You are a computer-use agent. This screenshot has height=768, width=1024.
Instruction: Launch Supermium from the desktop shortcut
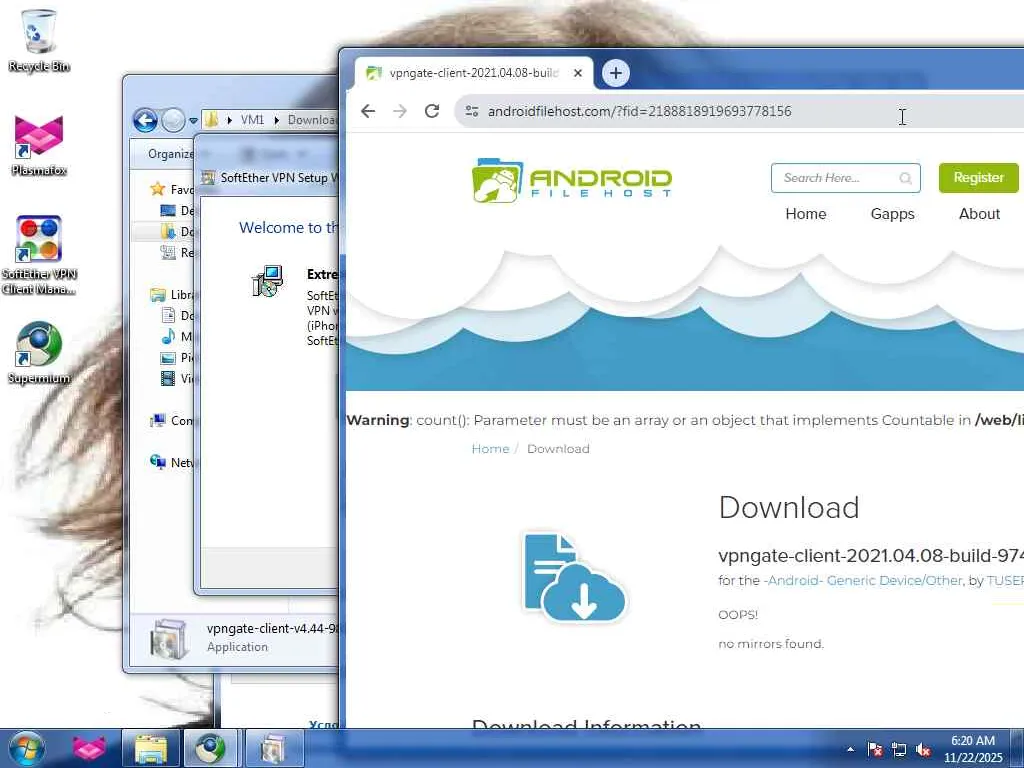(x=39, y=353)
